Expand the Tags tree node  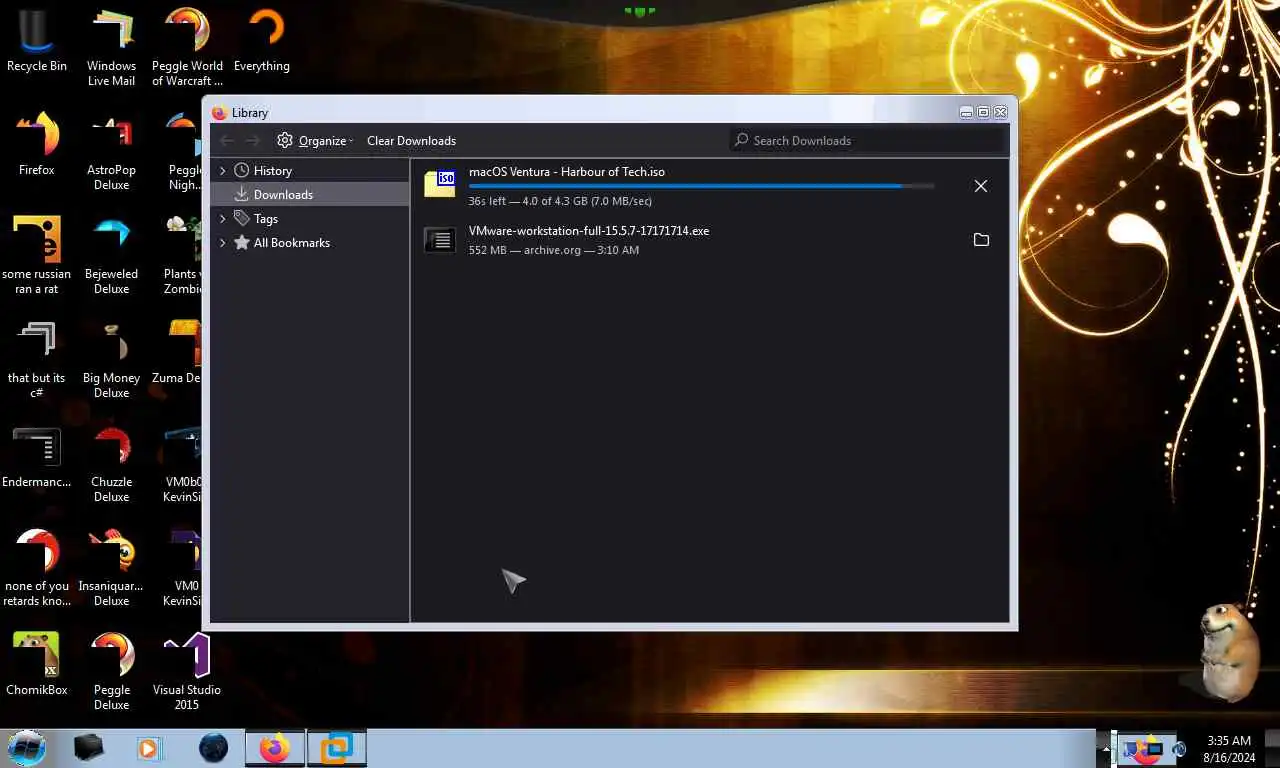coord(223,219)
